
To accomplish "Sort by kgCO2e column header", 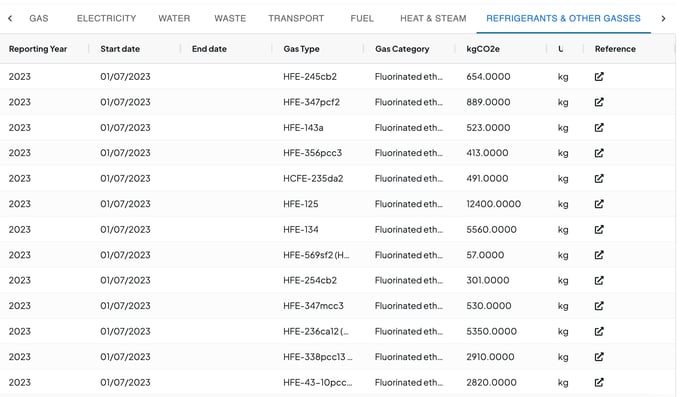I will [483, 49].
